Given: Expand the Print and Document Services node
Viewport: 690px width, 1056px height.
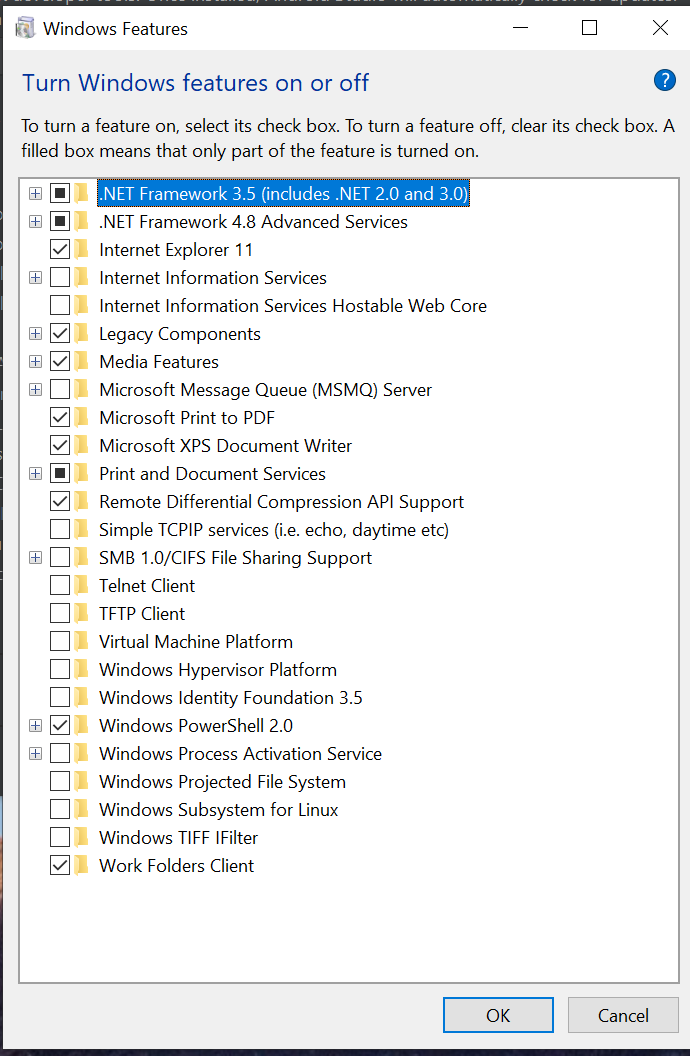Looking at the screenshot, I should tap(36, 474).
